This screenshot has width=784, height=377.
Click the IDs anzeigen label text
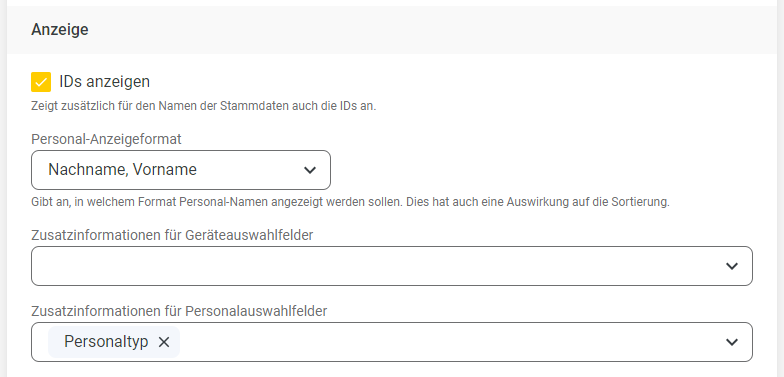coord(104,82)
